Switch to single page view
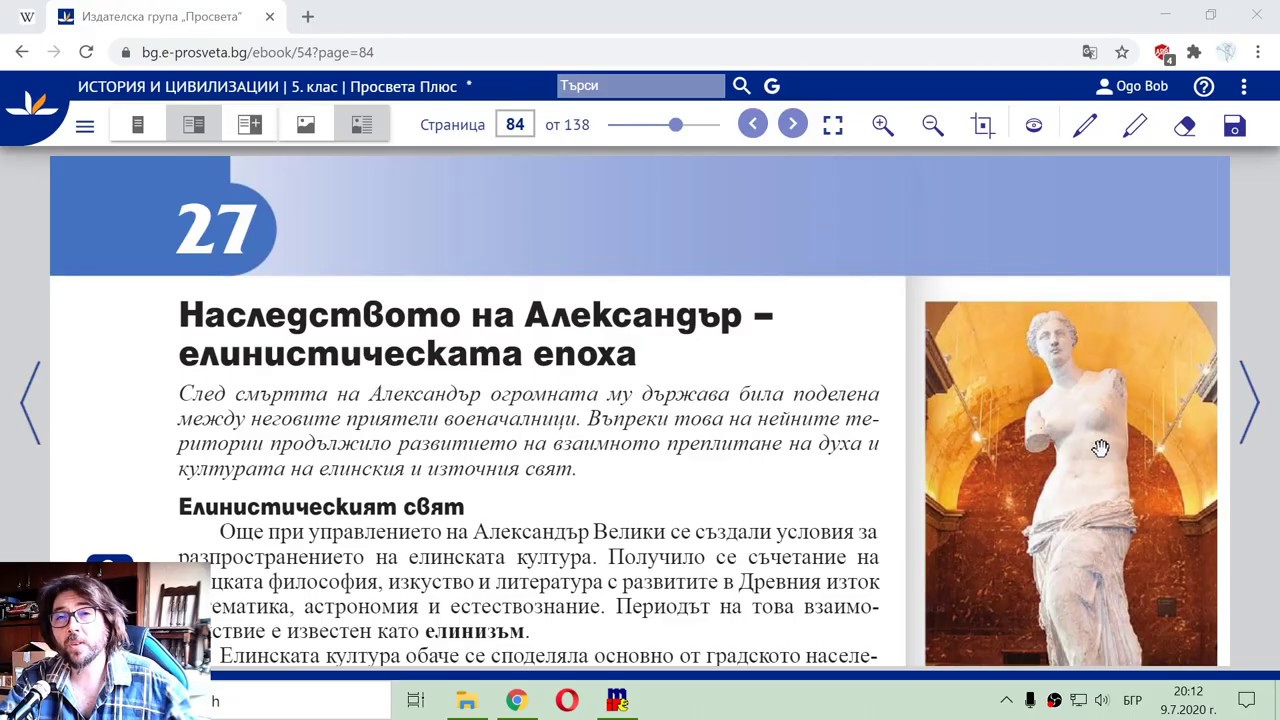1280x720 pixels. pos(138,125)
